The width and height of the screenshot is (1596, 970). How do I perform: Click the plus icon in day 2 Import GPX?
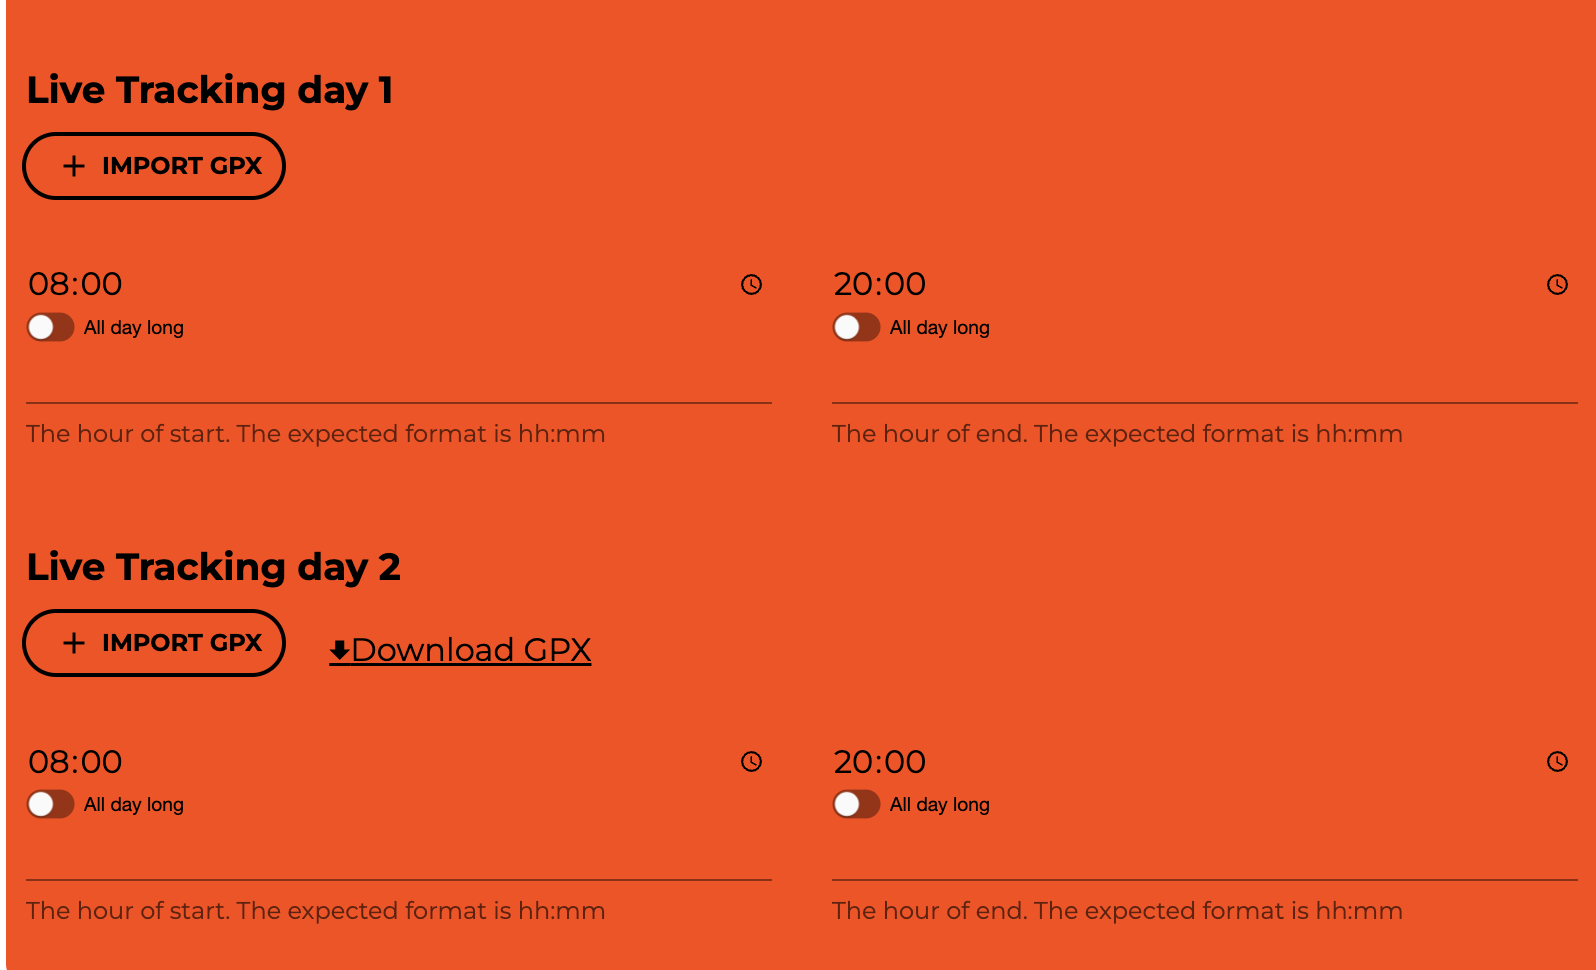pos(74,643)
